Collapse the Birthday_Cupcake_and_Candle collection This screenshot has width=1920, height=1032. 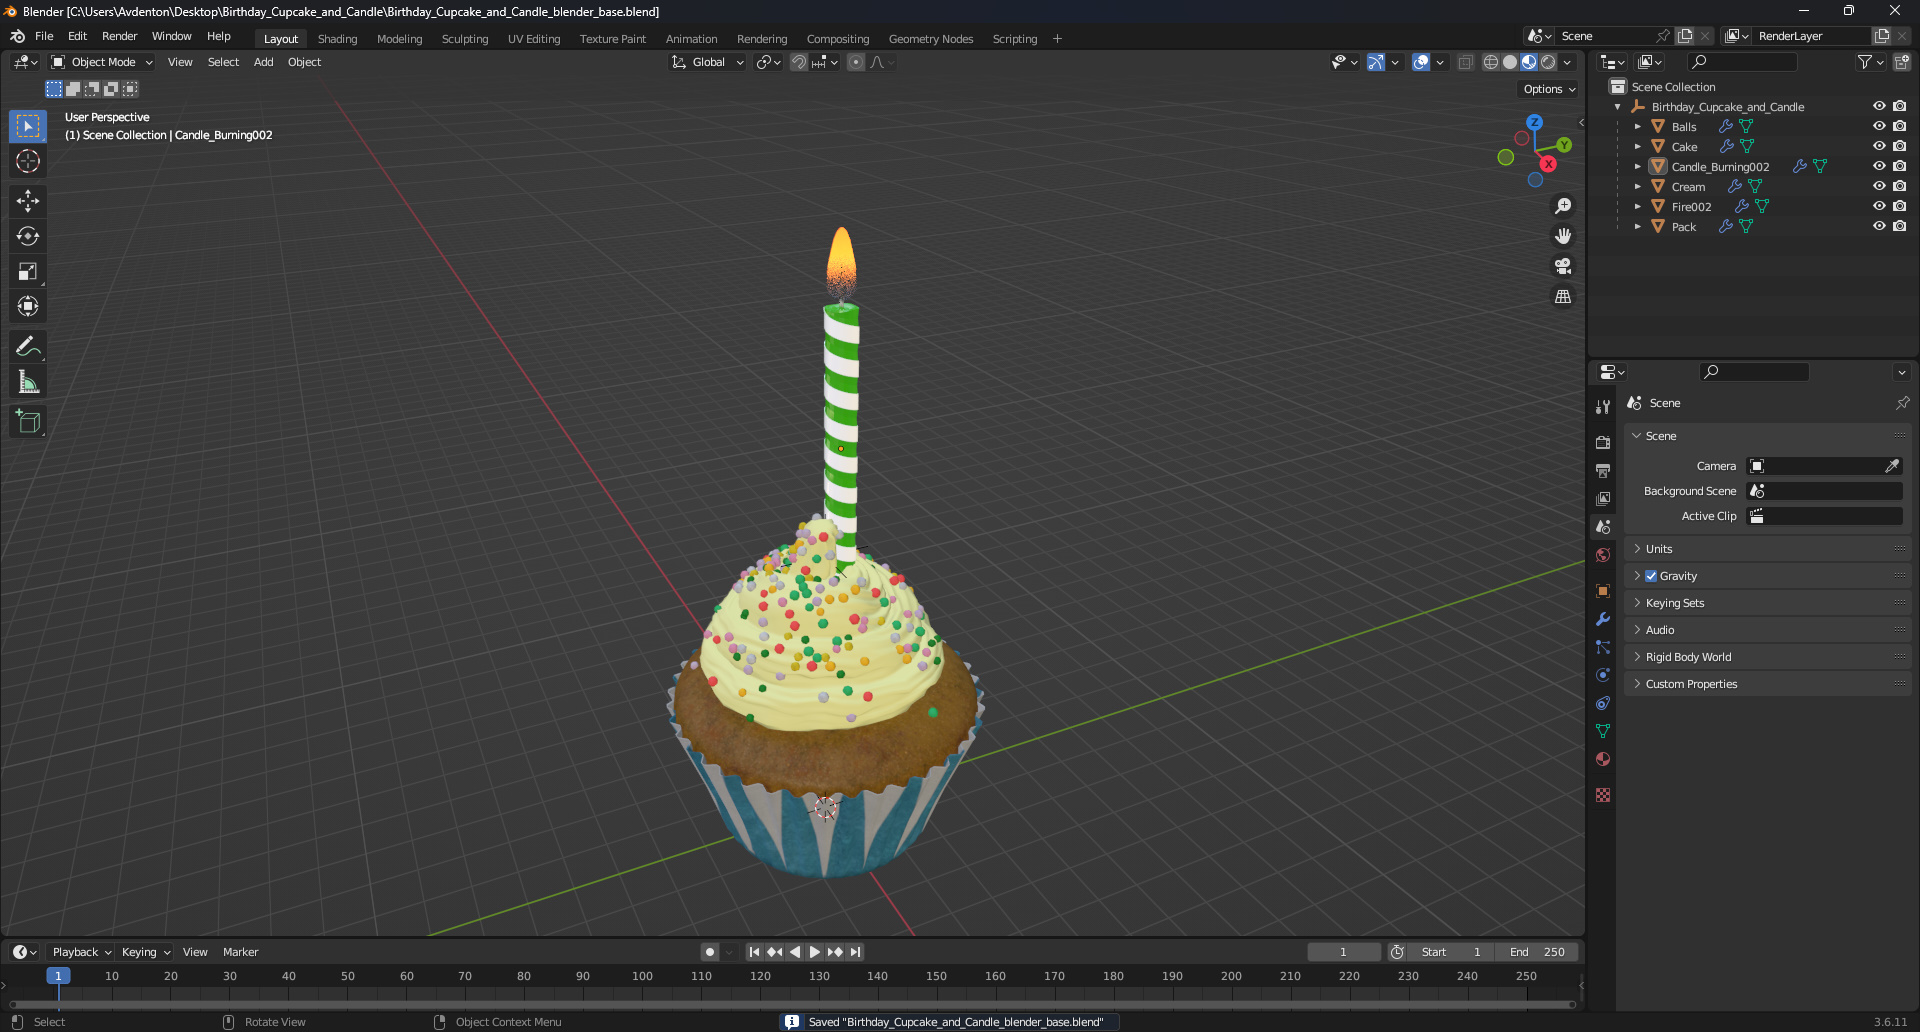coord(1618,107)
